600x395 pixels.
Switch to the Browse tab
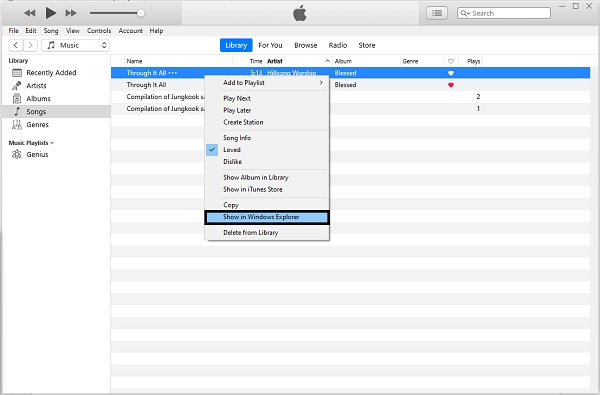(306, 45)
